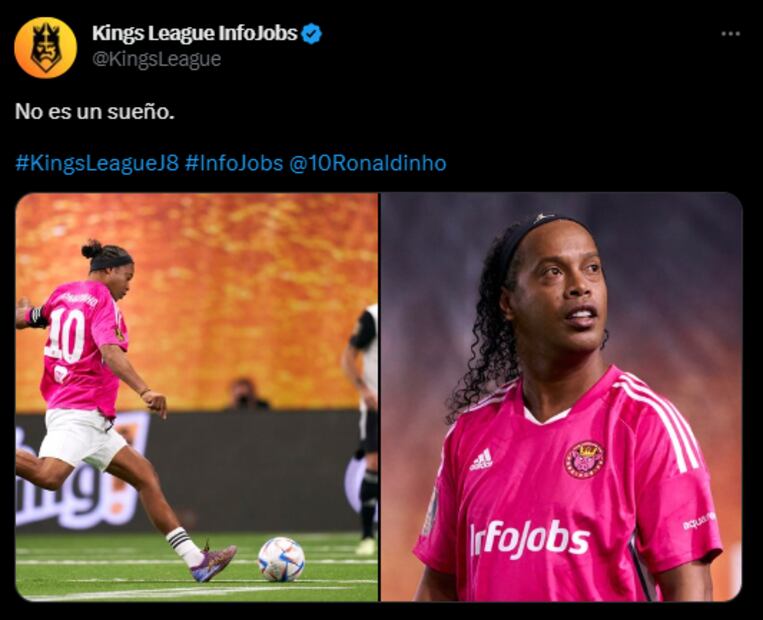This screenshot has width=763, height=620.
Task: Open the three-dot more options menu
Action: pyautogui.click(x=730, y=34)
